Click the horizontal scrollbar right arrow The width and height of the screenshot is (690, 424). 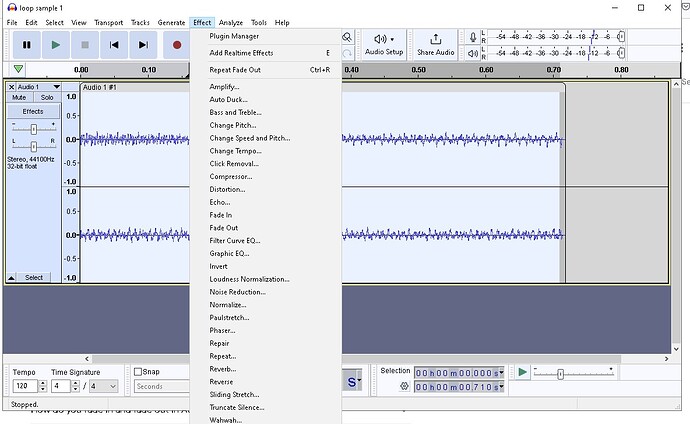(667, 358)
